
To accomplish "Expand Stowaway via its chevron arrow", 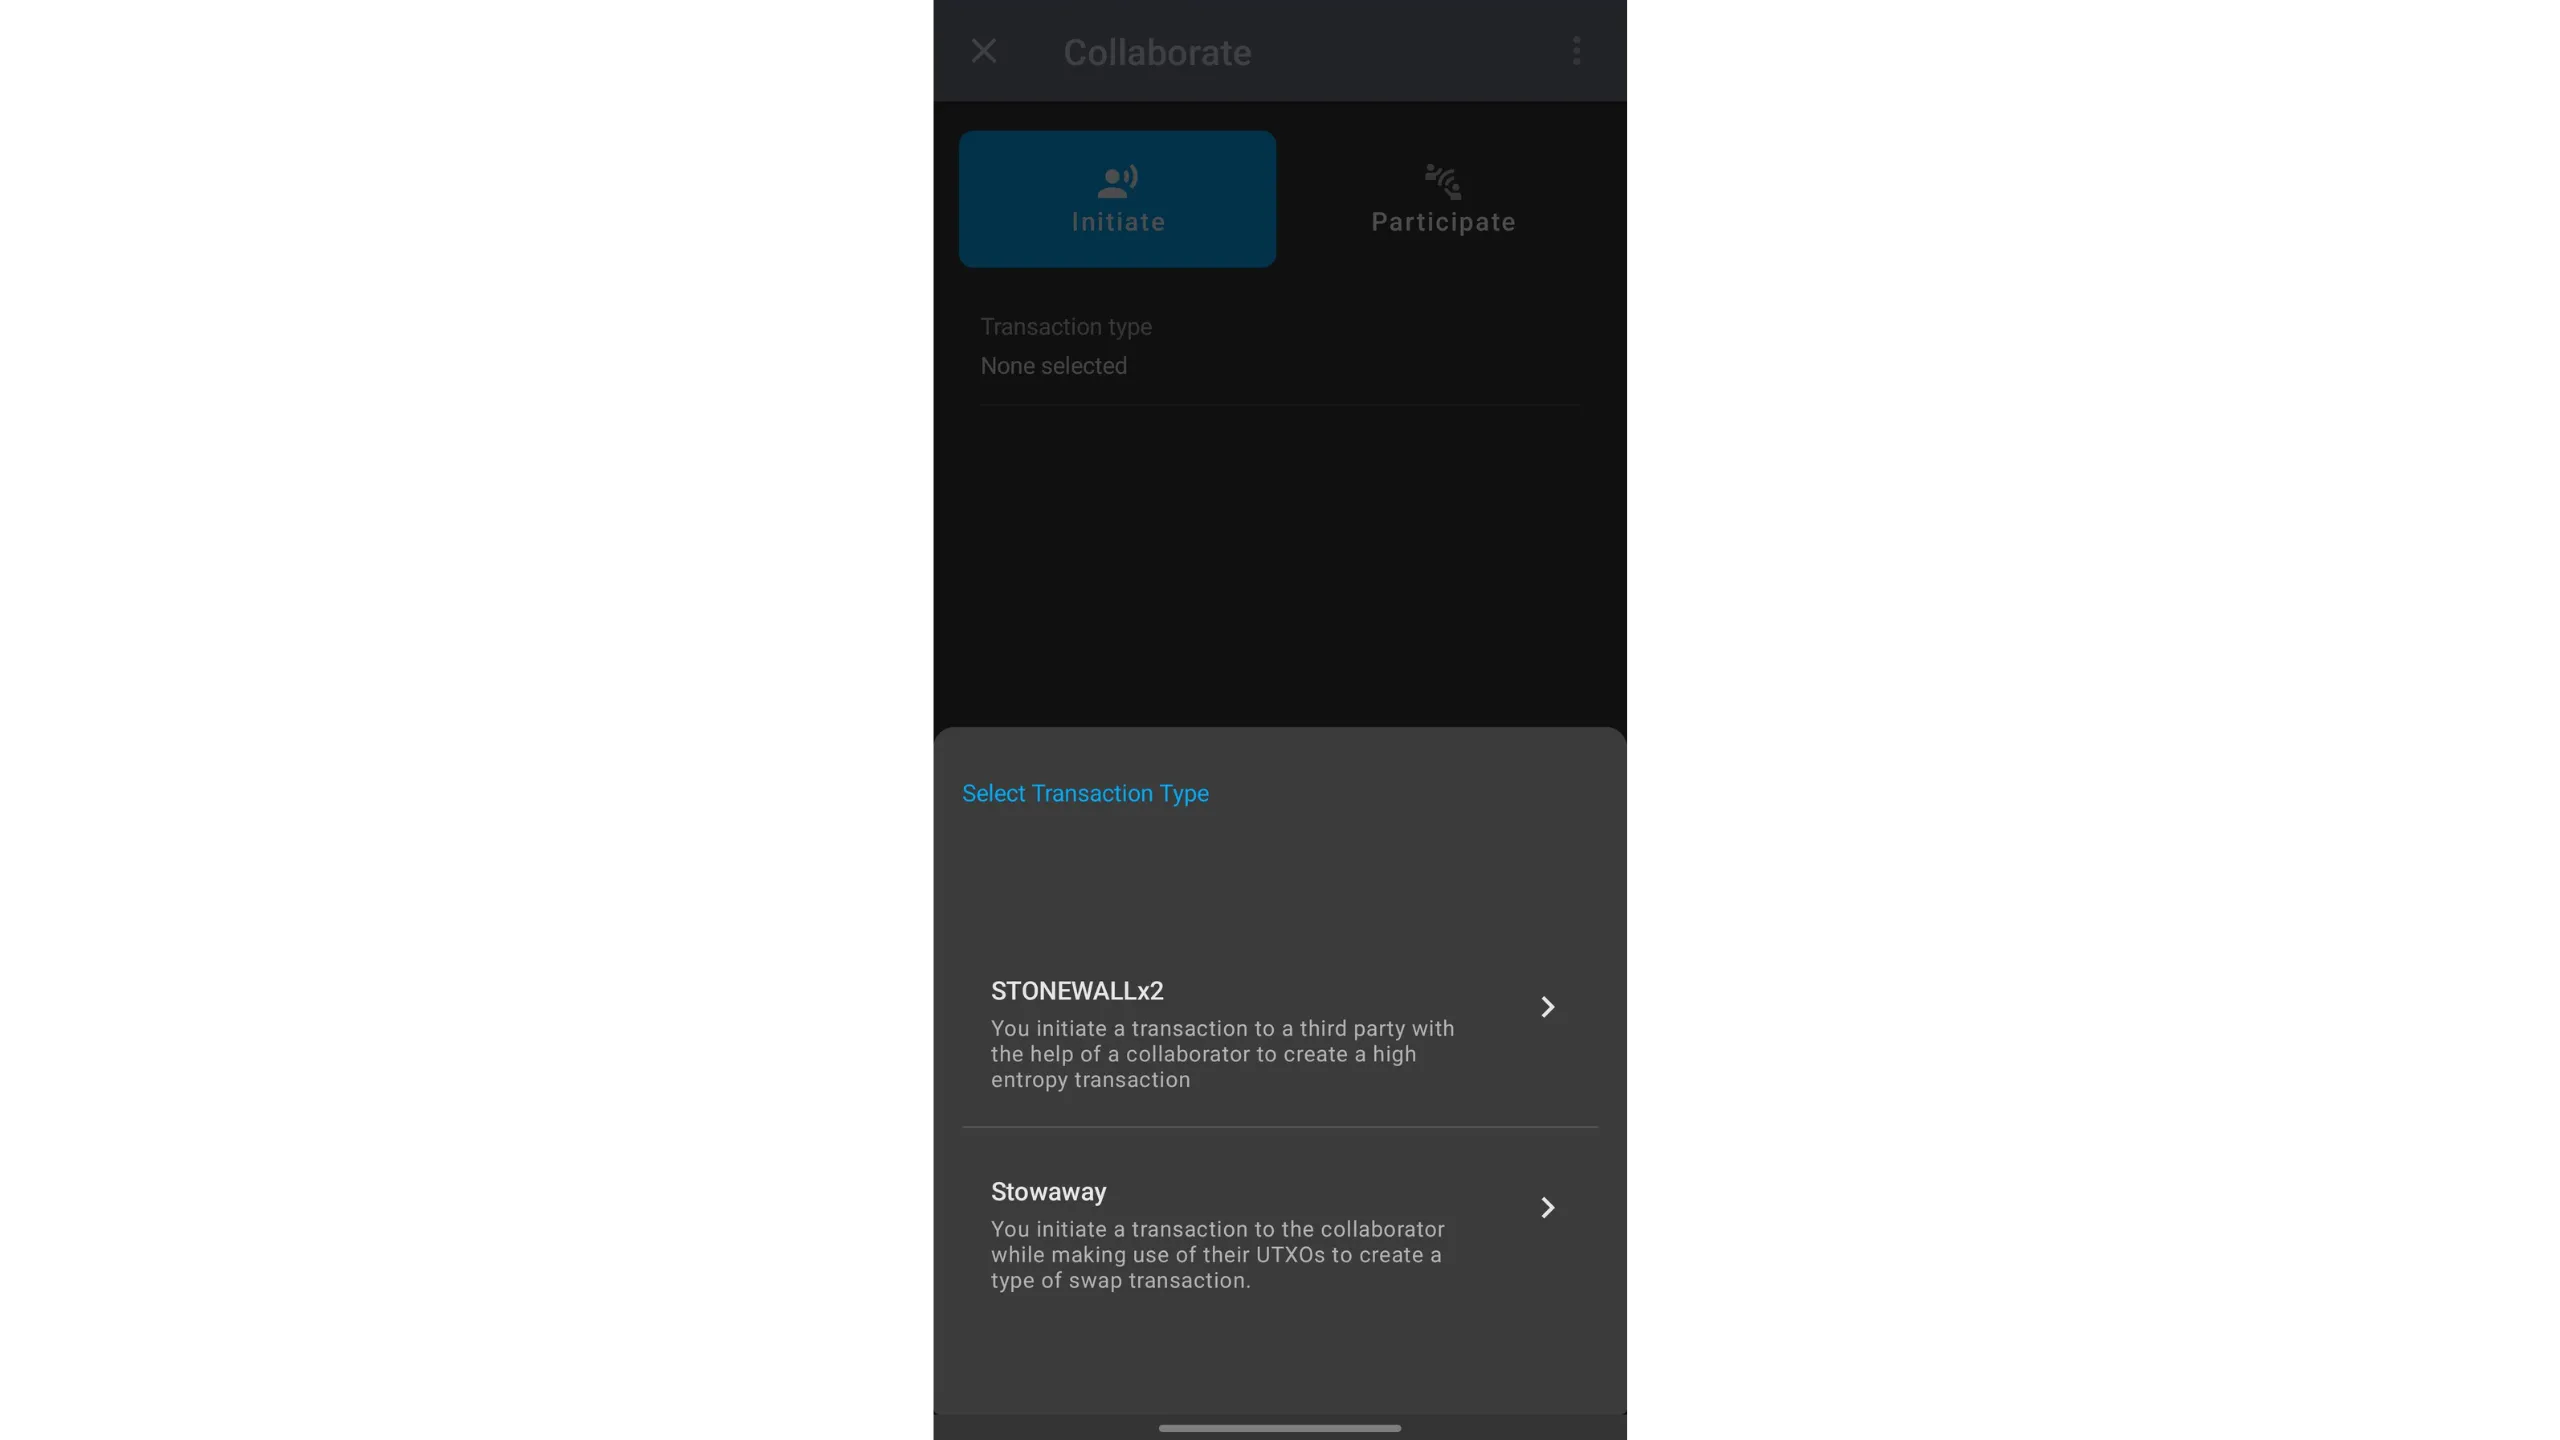I will pyautogui.click(x=1547, y=1208).
